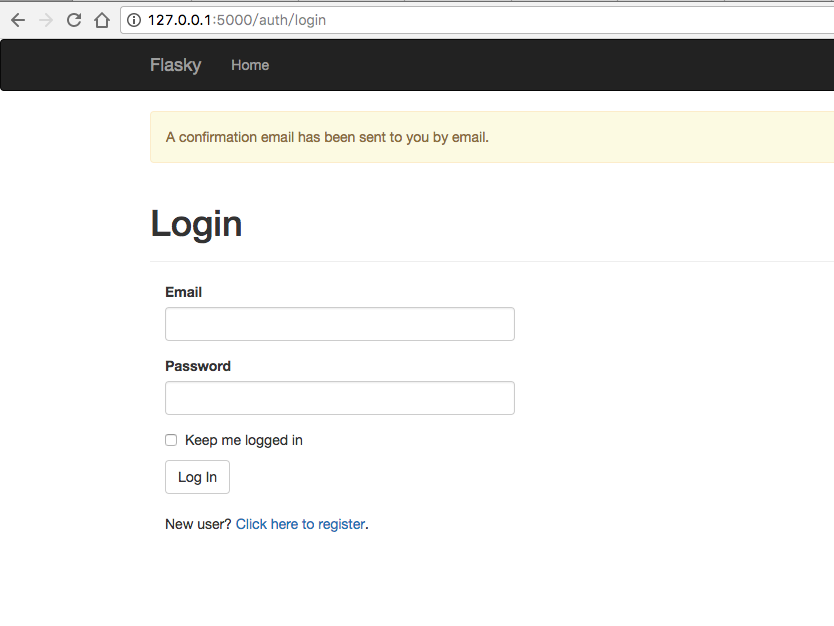Open the Flasky brand link
Image resolution: width=834 pixels, height=626 pixels.
click(x=175, y=65)
